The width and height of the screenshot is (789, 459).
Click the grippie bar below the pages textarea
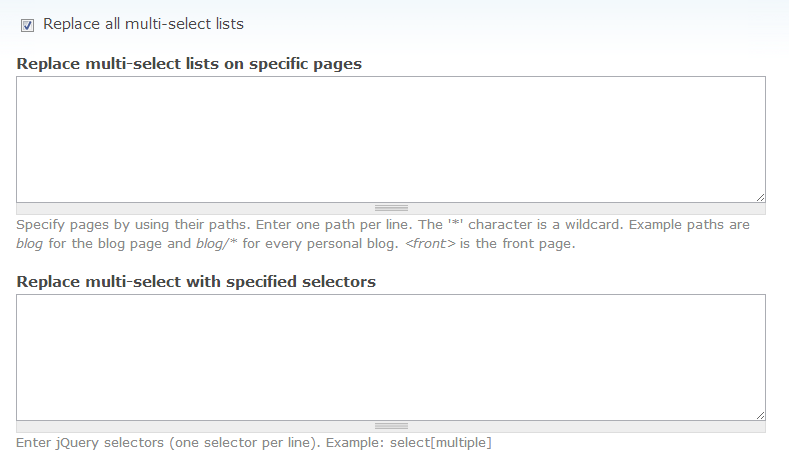[391, 208]
